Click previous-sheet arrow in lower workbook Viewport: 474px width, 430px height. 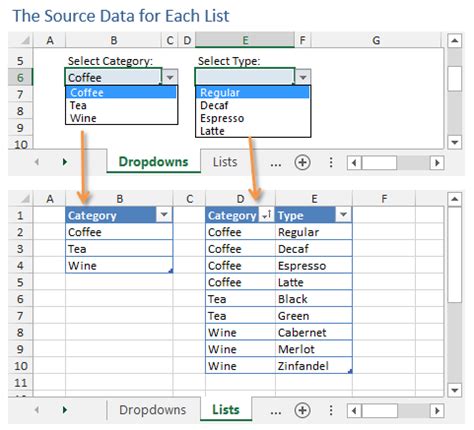(x=37, y=410)
